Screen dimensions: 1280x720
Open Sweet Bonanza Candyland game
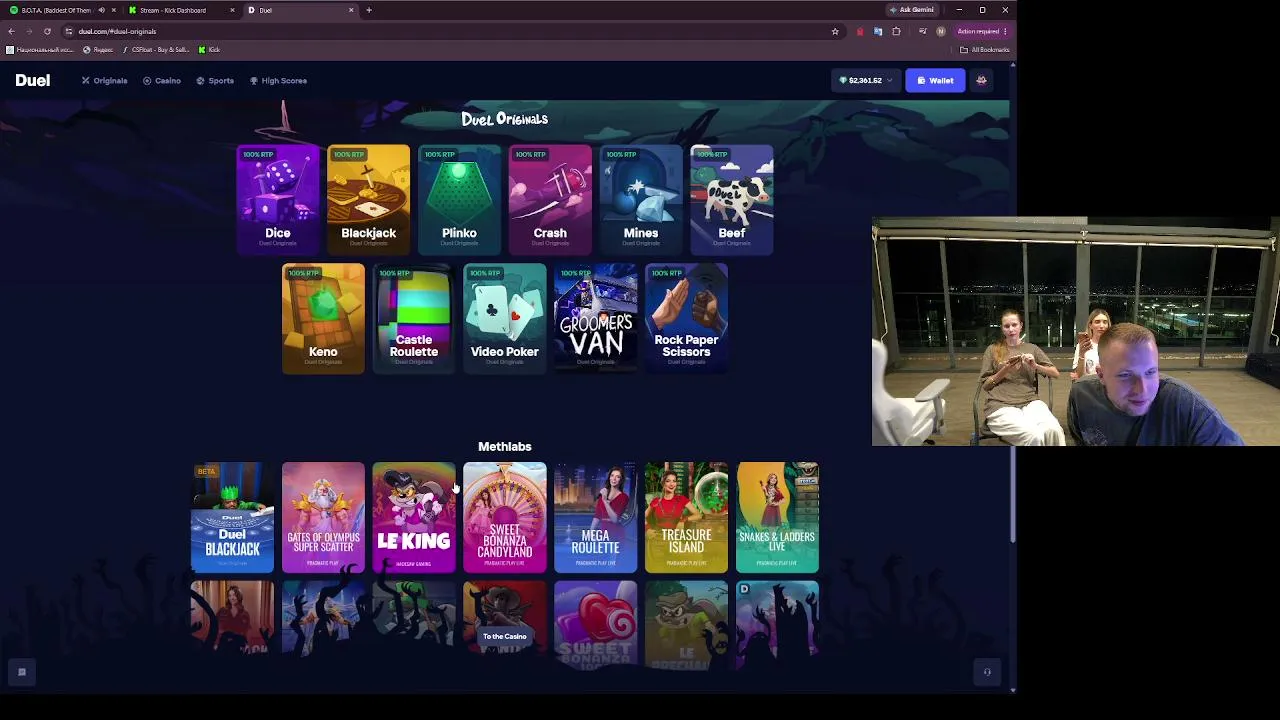pyautogui.click(x=505, y=517)
